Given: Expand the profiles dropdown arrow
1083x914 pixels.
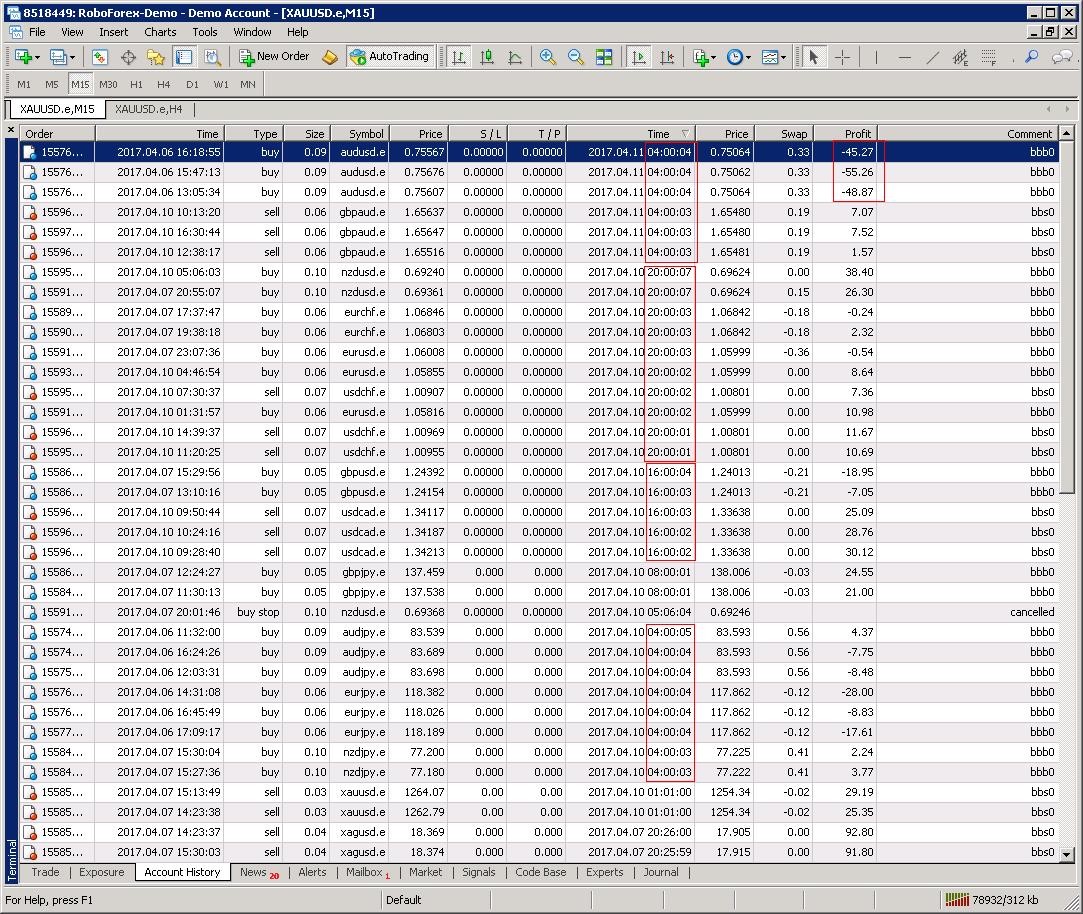Looking at the screenshot, I should (71, 57).
